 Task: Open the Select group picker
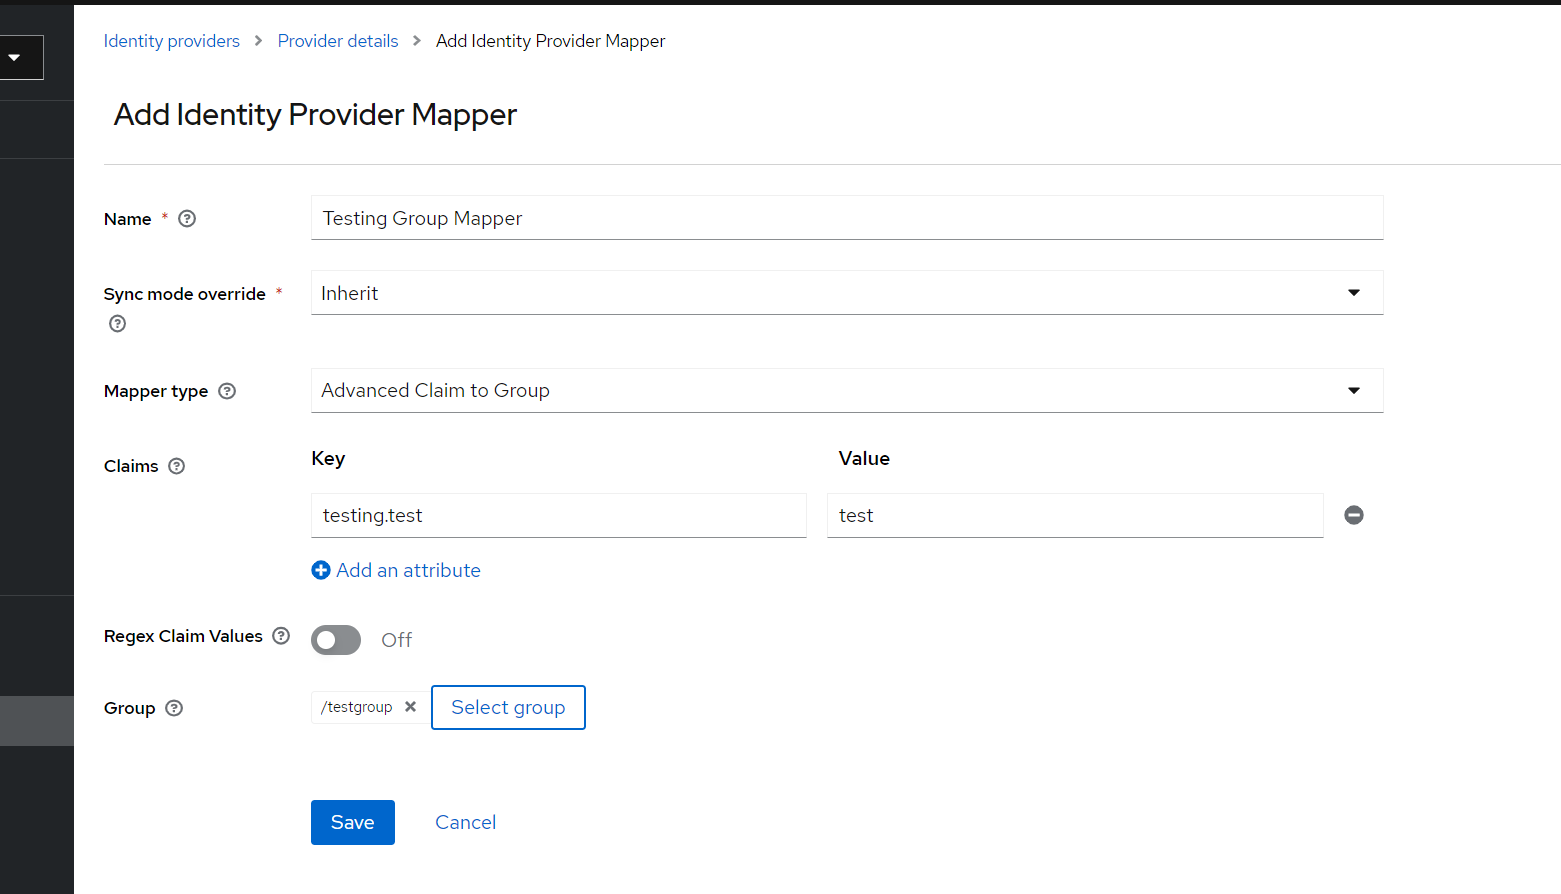[507, 707]
